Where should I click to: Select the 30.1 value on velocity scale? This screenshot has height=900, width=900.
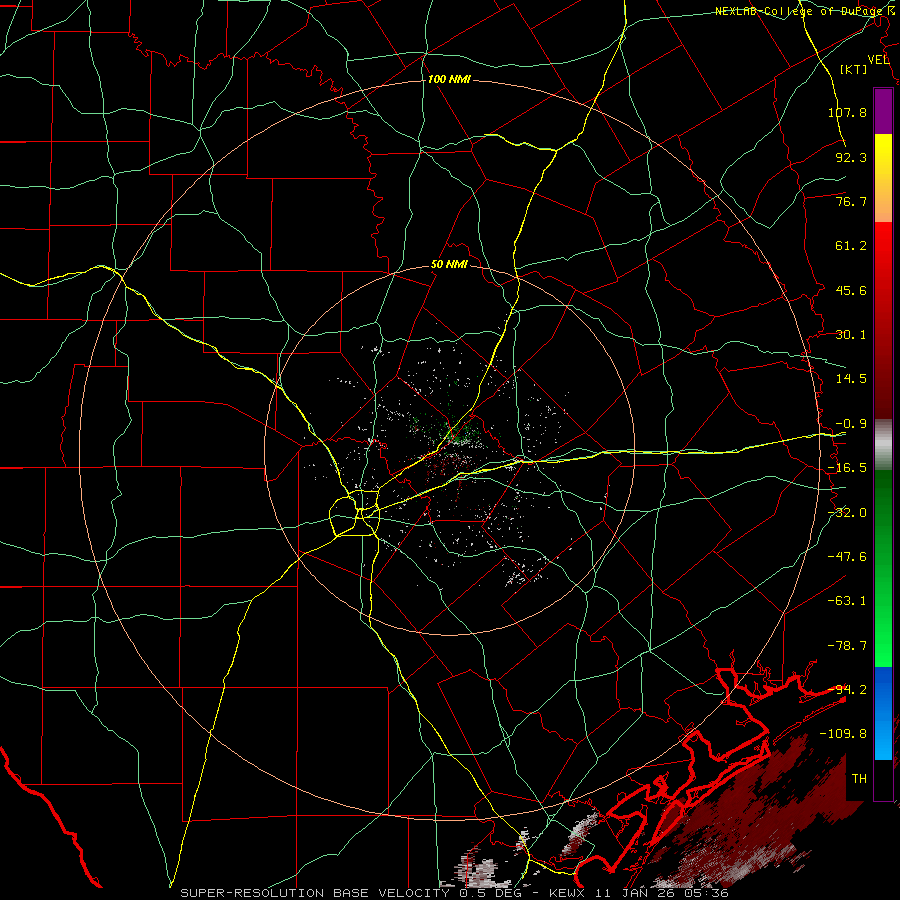(x=851, y=335)
